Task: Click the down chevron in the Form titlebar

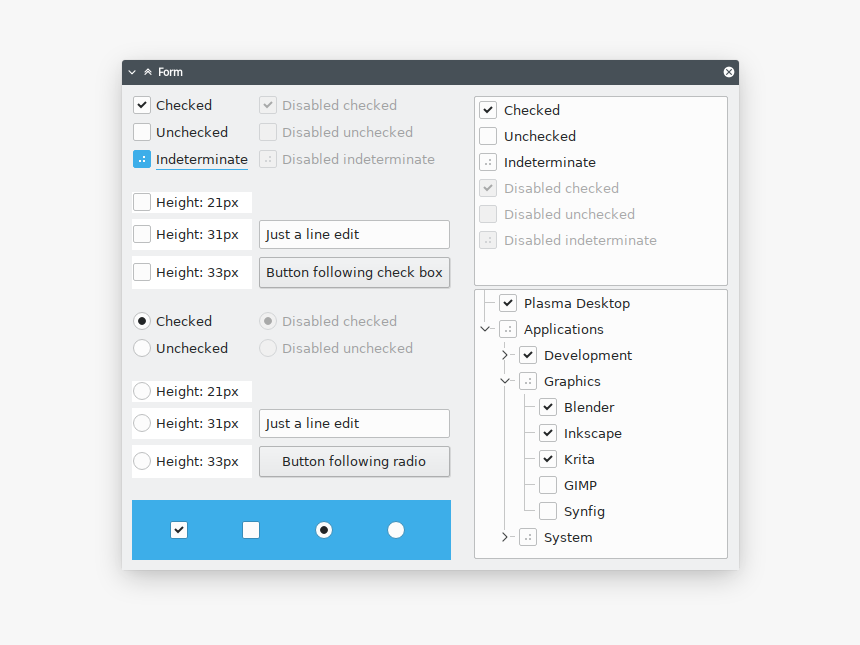Action: click(x=131, y=72)
